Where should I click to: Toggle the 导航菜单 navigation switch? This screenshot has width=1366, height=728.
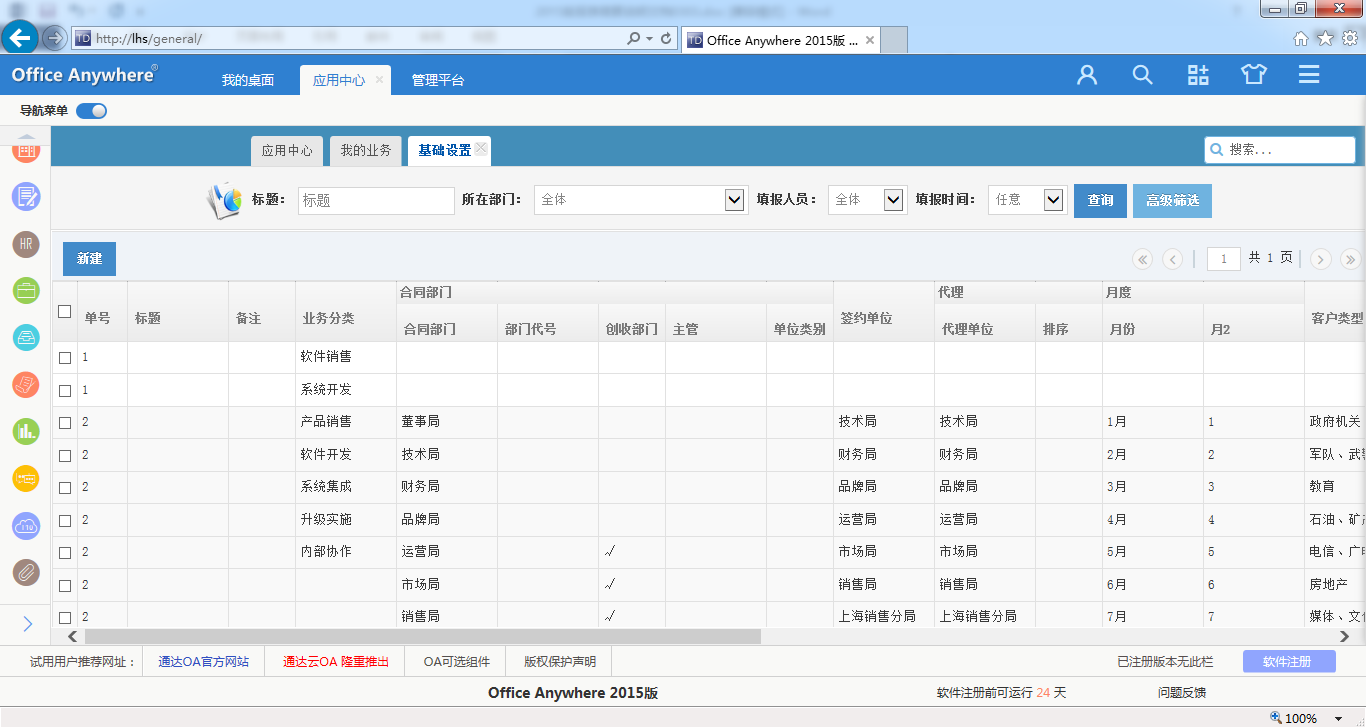91,111
